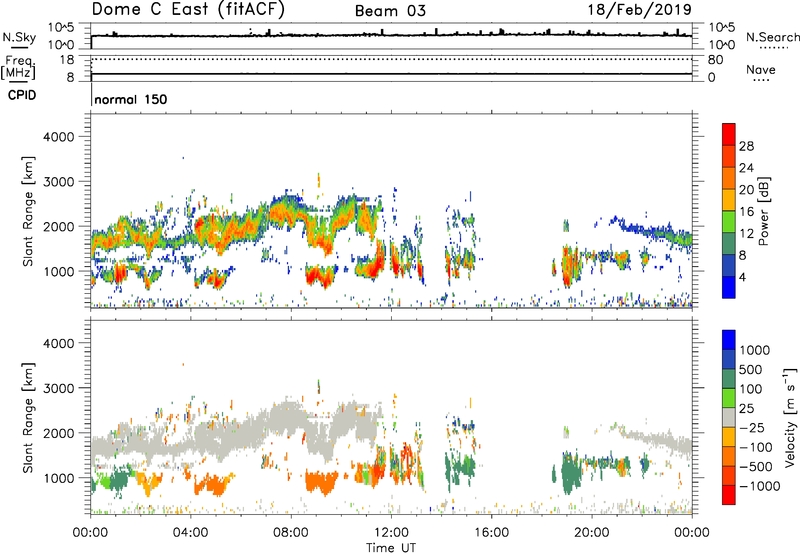Click velocity colorbar blue segment above 1000
Viewport: 800px width, 554px height.
[729, 340]
